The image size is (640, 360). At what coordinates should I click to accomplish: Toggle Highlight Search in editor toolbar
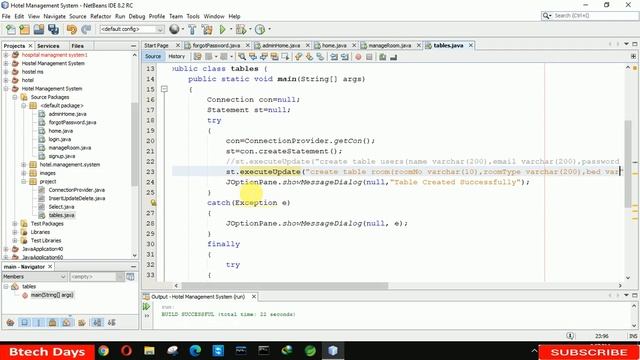click(x=274, y=57)
